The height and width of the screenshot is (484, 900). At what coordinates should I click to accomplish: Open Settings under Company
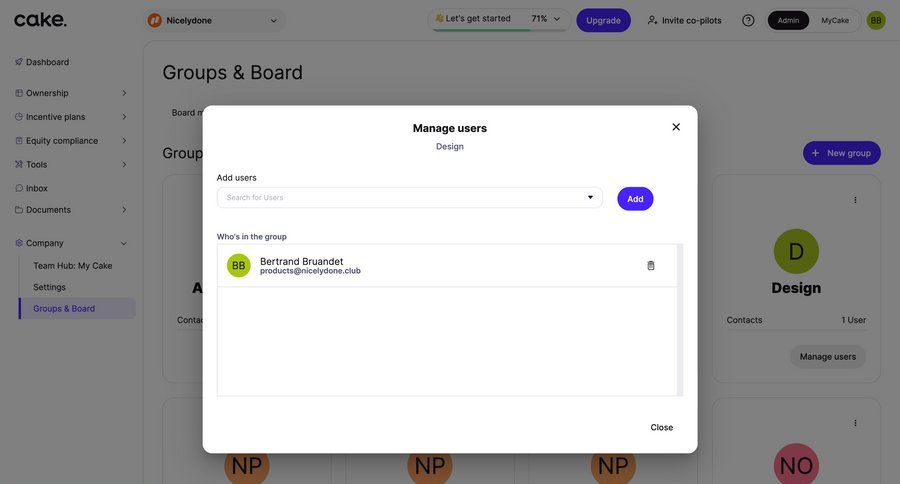tap(49, 287)
